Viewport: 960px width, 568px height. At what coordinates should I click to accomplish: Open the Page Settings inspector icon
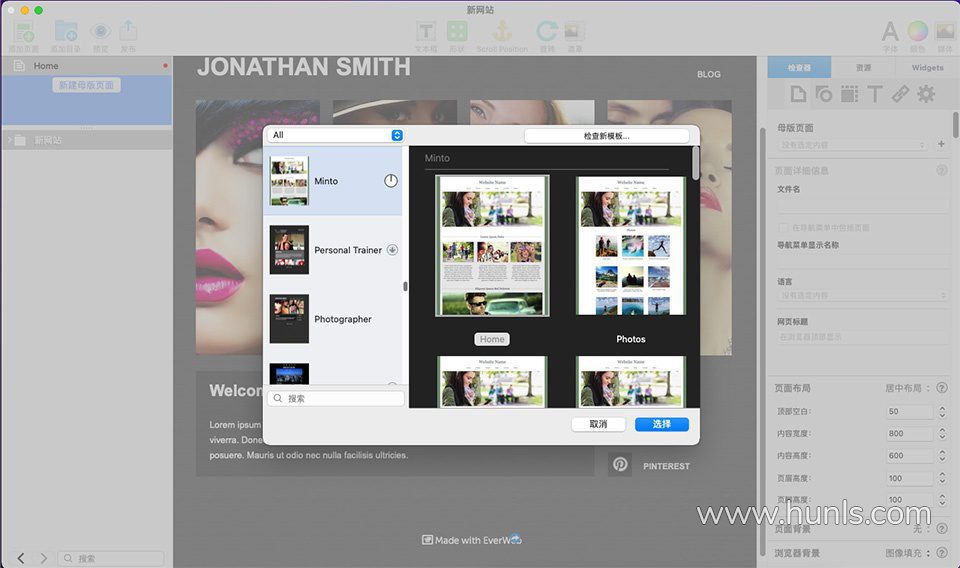point(798,94)
